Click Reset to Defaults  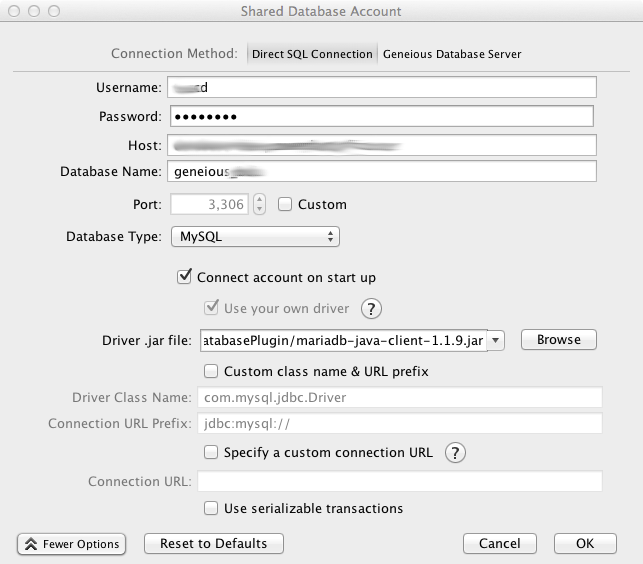213,544
